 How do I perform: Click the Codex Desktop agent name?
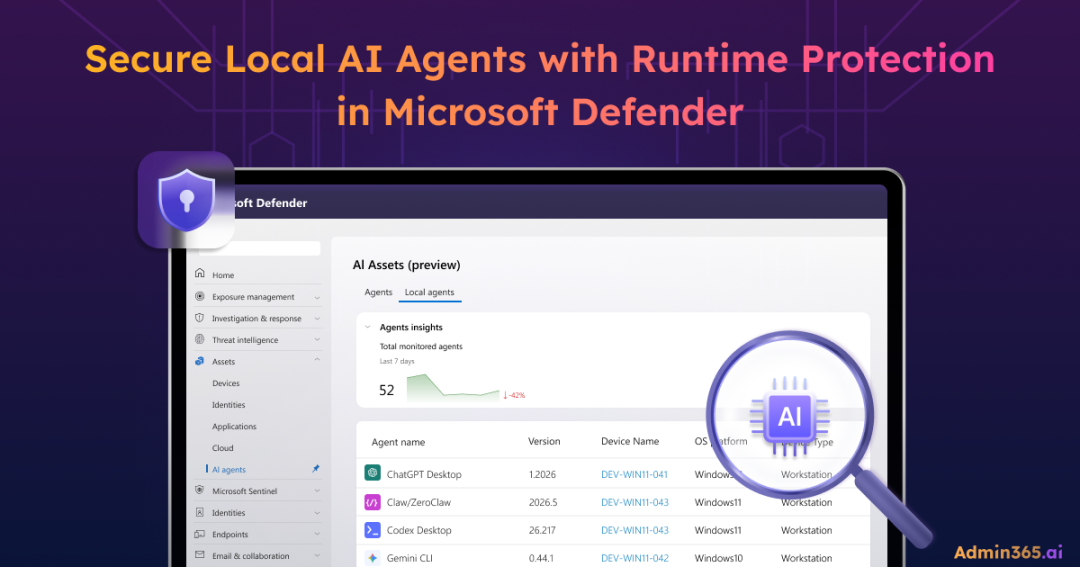click(419, 530)
